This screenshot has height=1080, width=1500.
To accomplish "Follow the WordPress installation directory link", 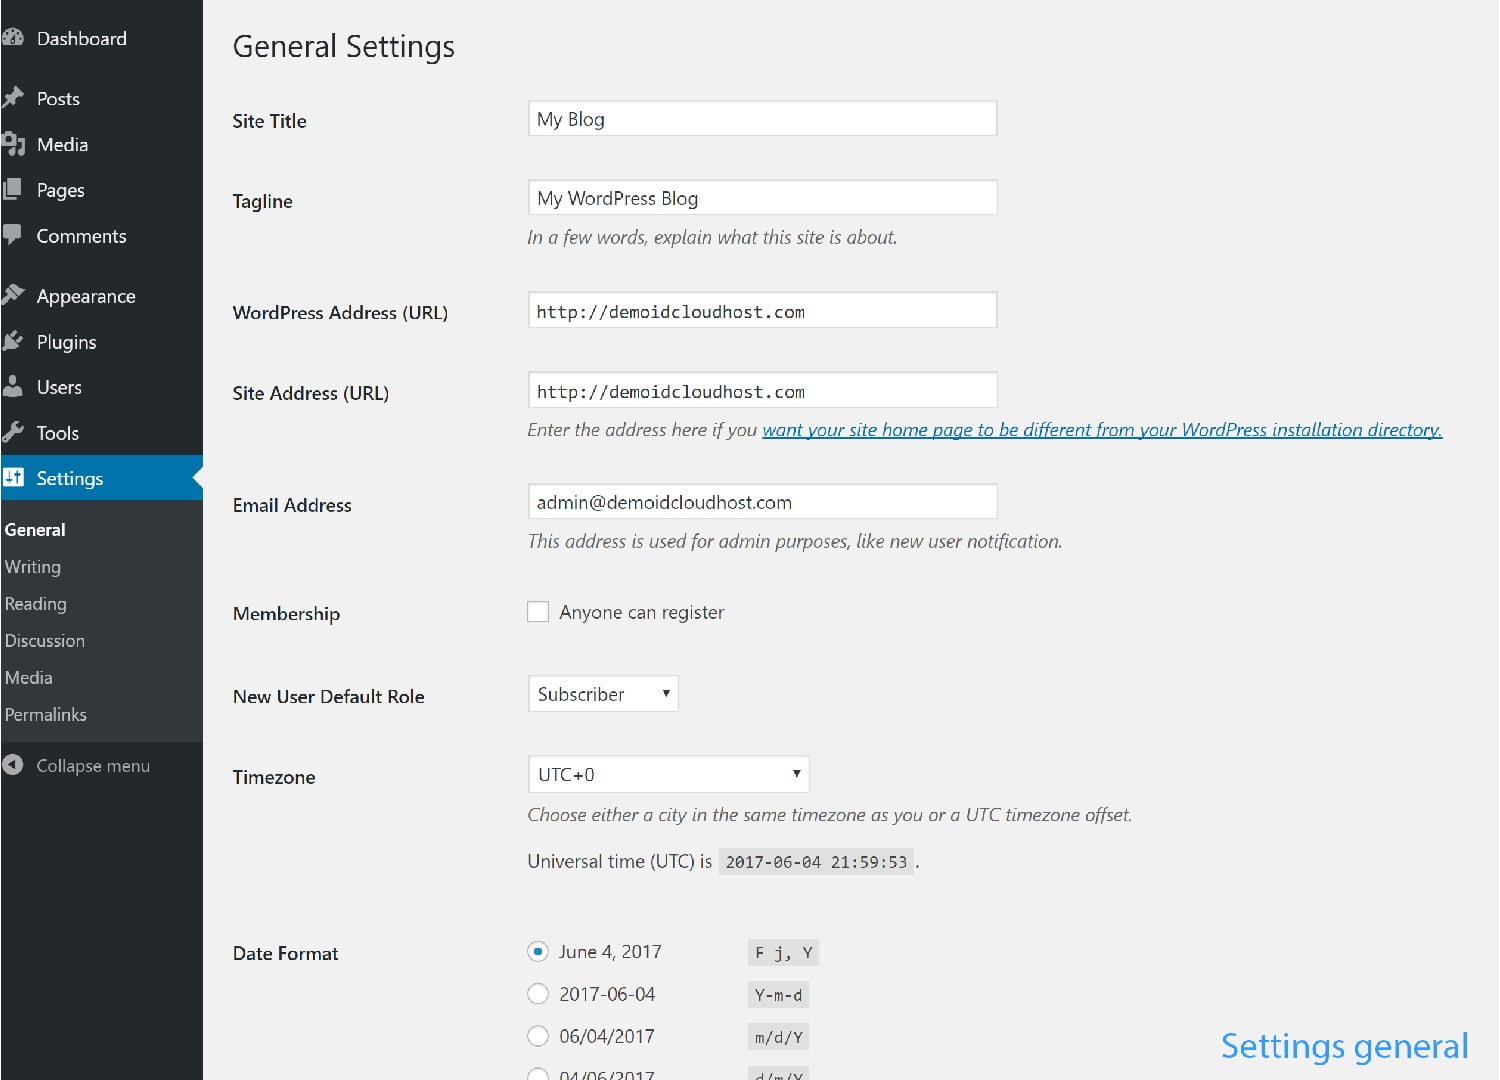I will pos(1100,429).
